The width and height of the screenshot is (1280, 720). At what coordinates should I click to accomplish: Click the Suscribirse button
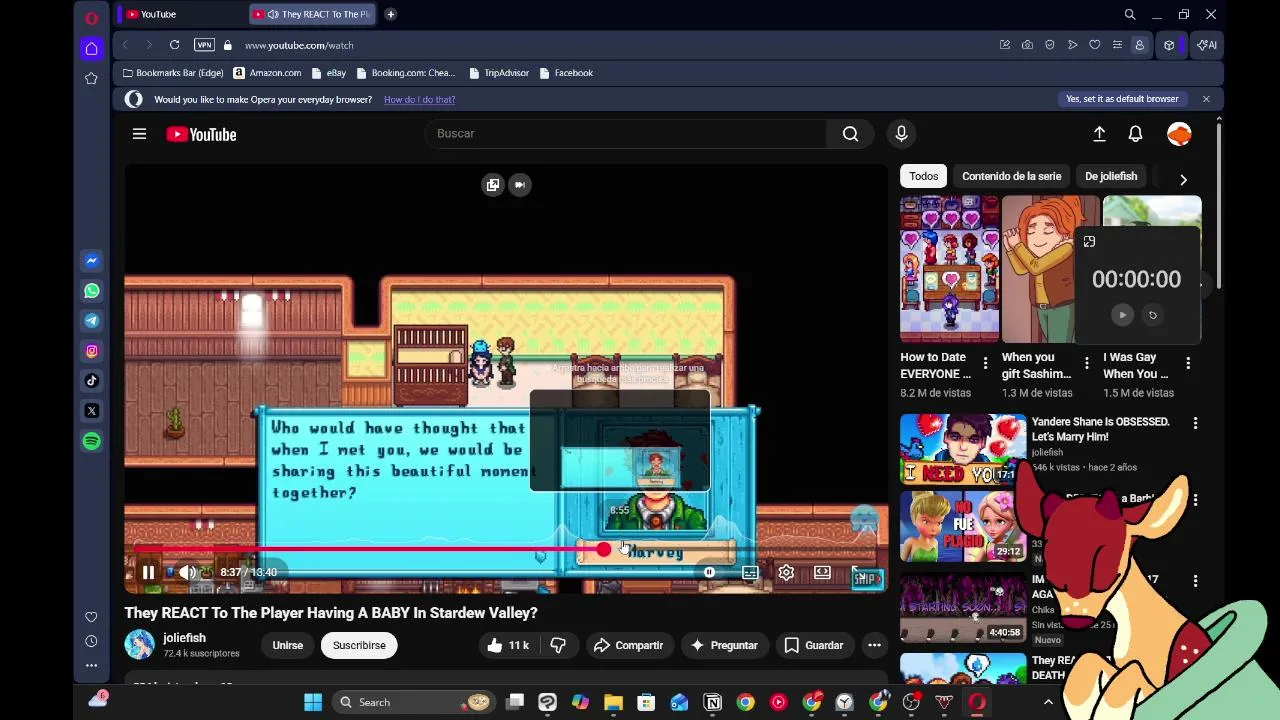359,646
